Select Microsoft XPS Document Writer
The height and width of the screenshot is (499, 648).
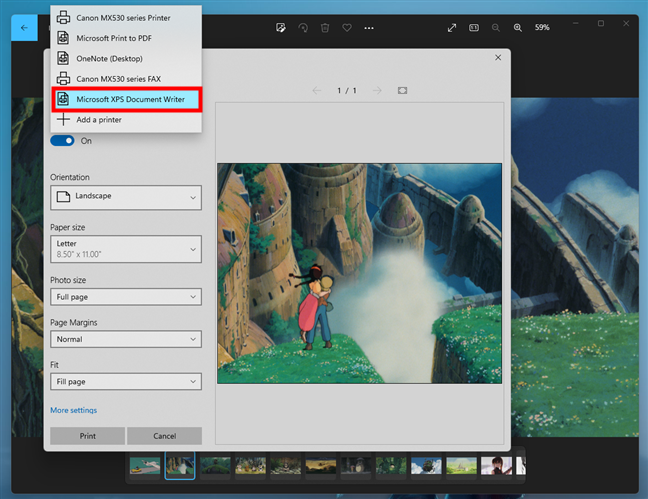[126, 99]
